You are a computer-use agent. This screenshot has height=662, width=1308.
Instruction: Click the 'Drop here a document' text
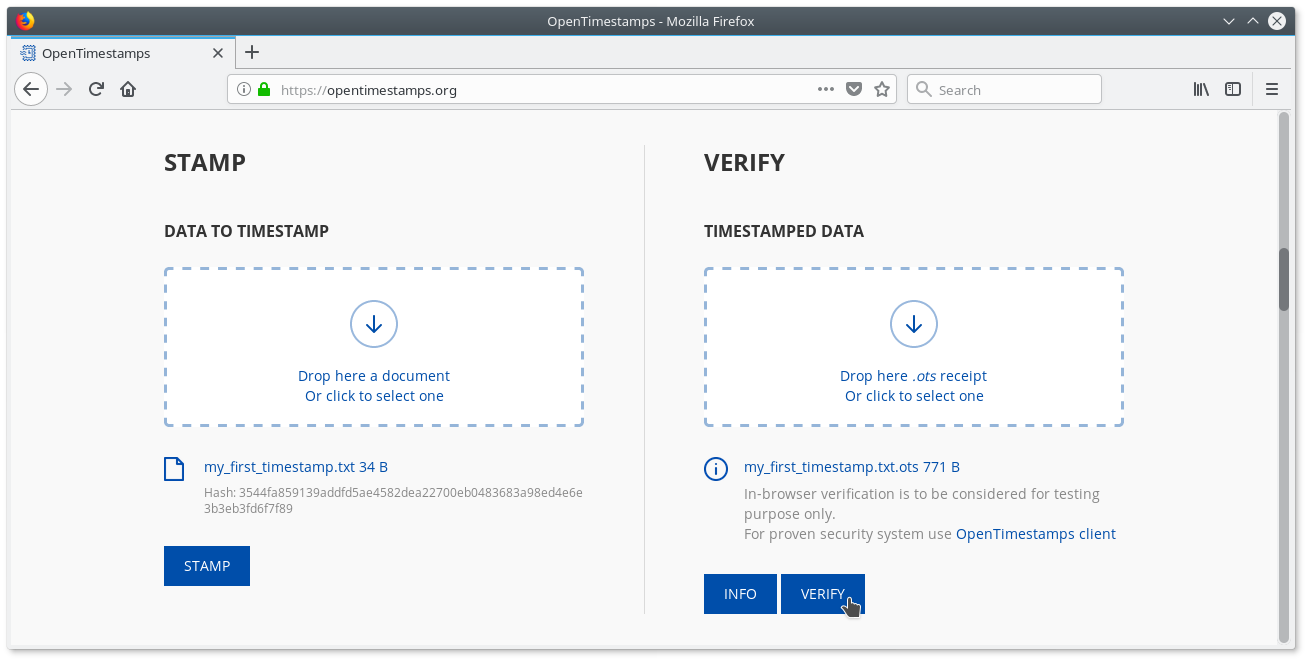[374, 376]
